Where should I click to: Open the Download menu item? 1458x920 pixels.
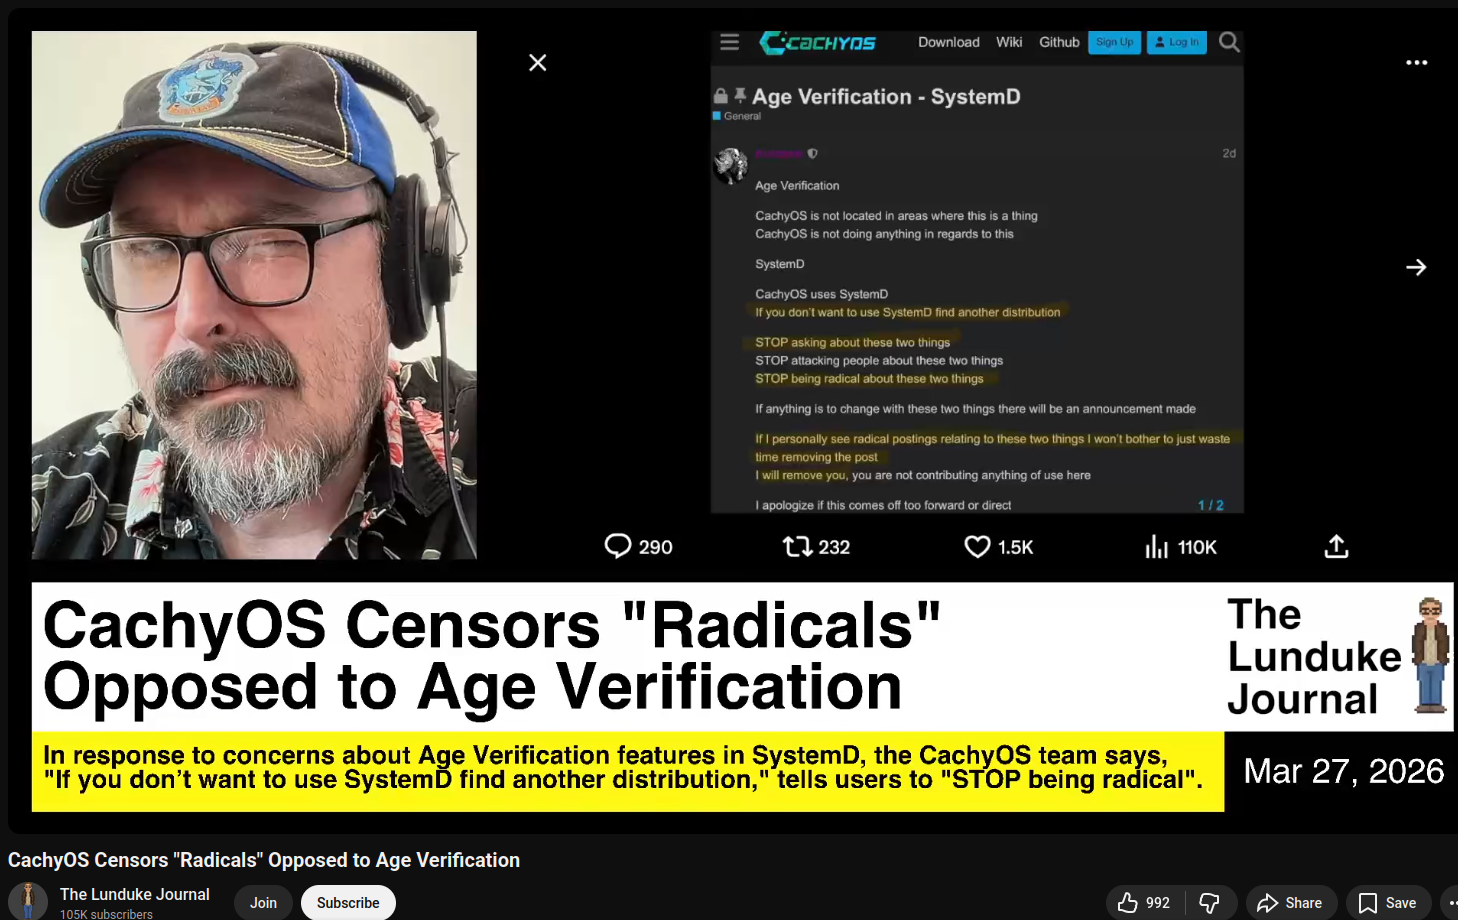pos(949,42)
